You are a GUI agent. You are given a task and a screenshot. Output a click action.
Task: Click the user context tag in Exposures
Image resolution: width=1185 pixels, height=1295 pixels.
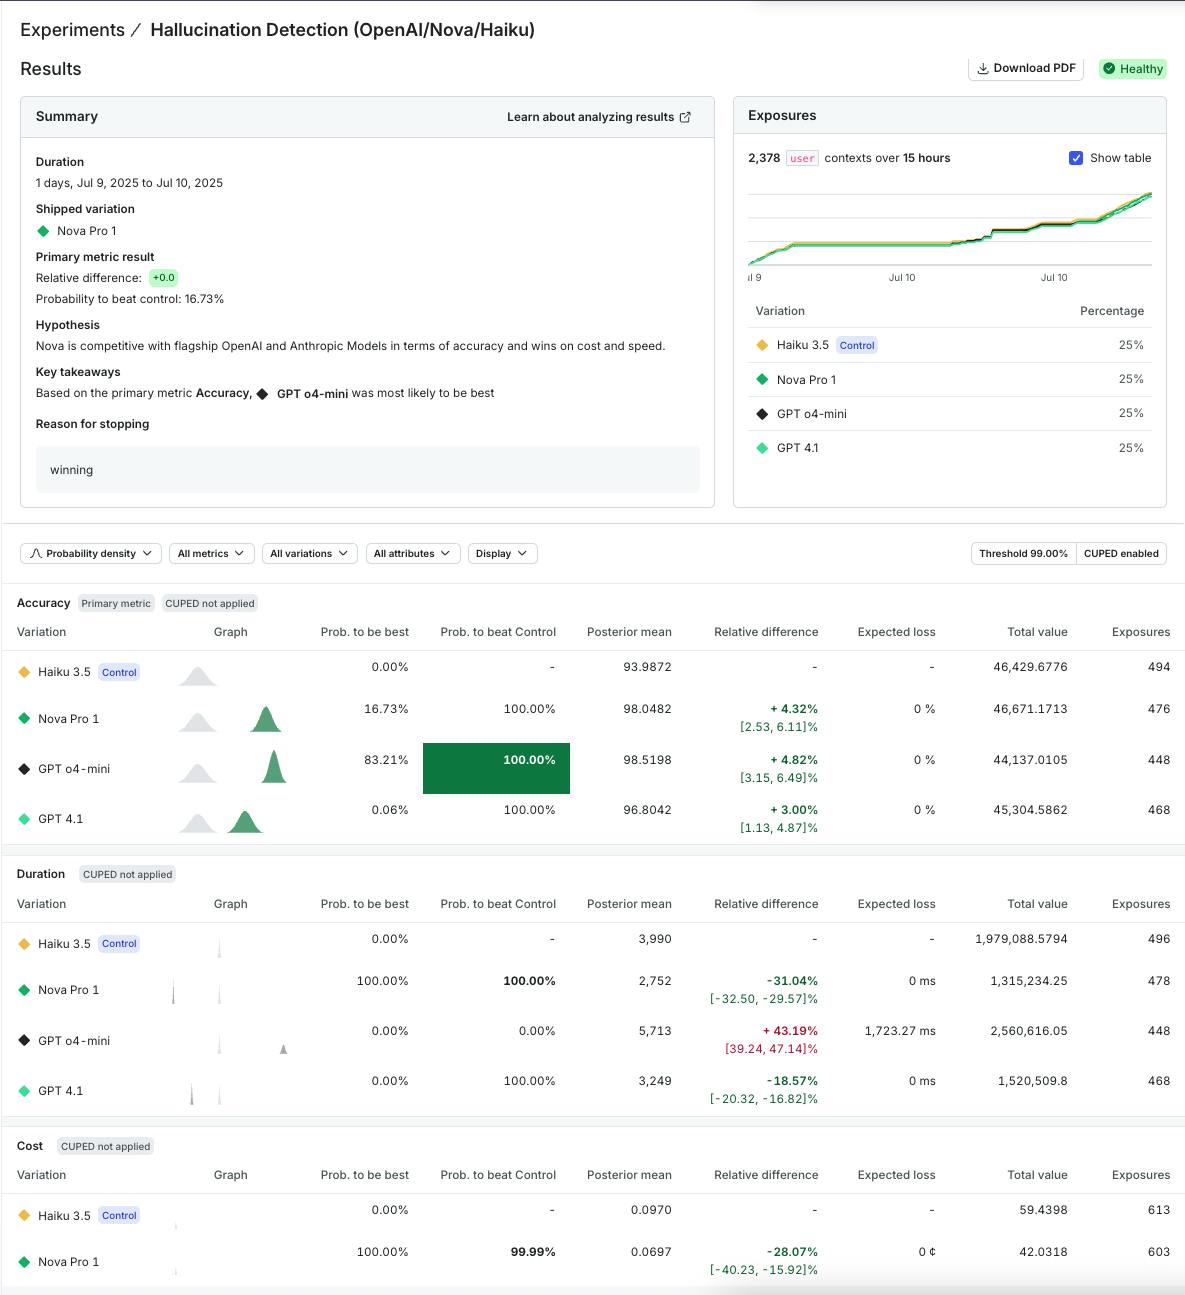tap(802, 158)
